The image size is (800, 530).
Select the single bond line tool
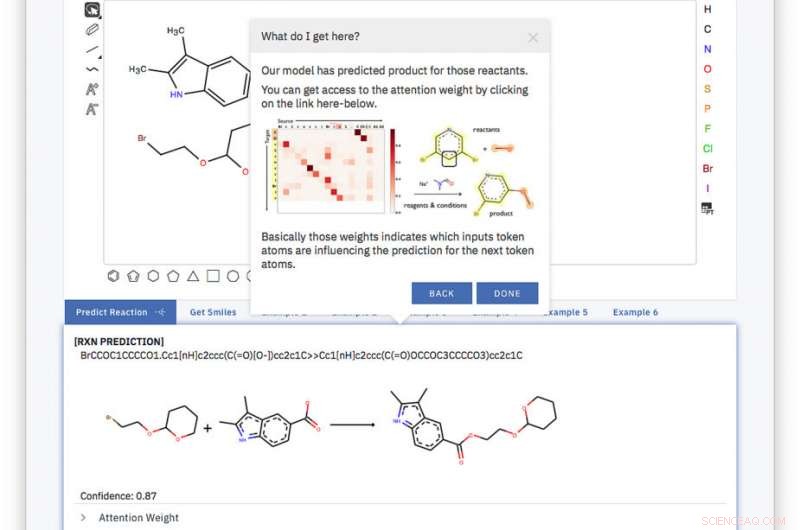[x=92, y=50]
